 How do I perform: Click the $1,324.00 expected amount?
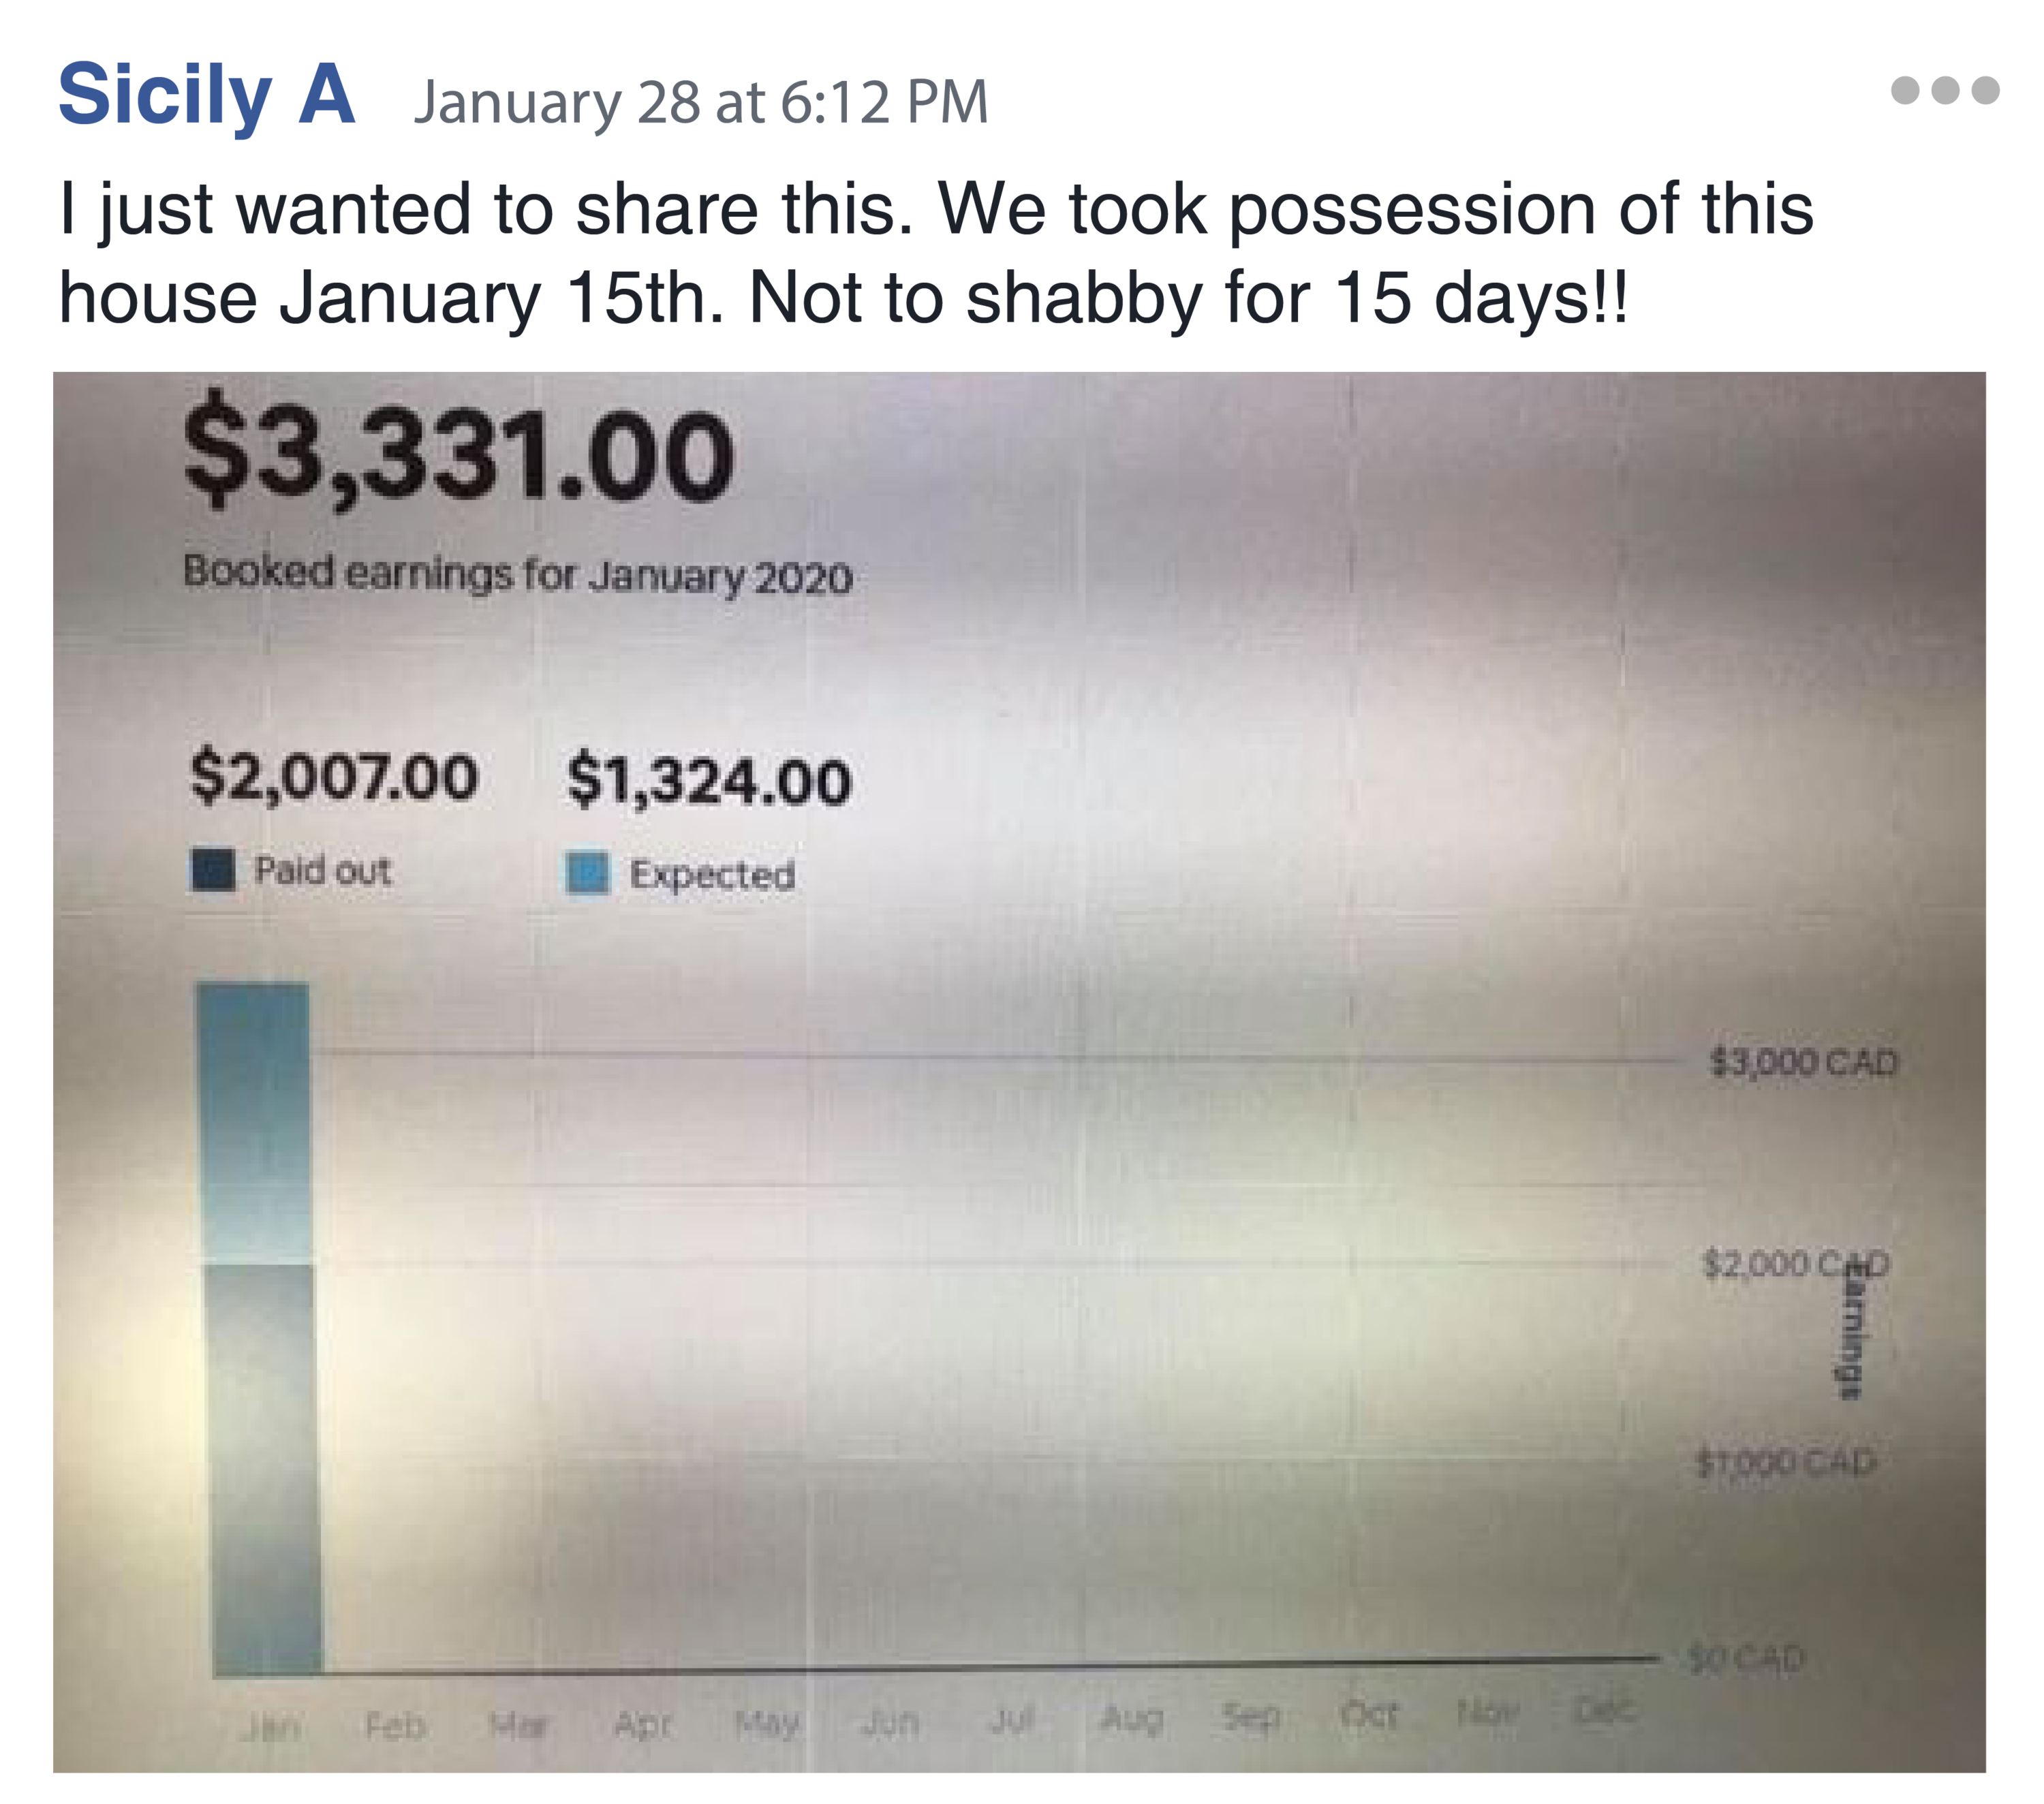[x=709, y=780]
